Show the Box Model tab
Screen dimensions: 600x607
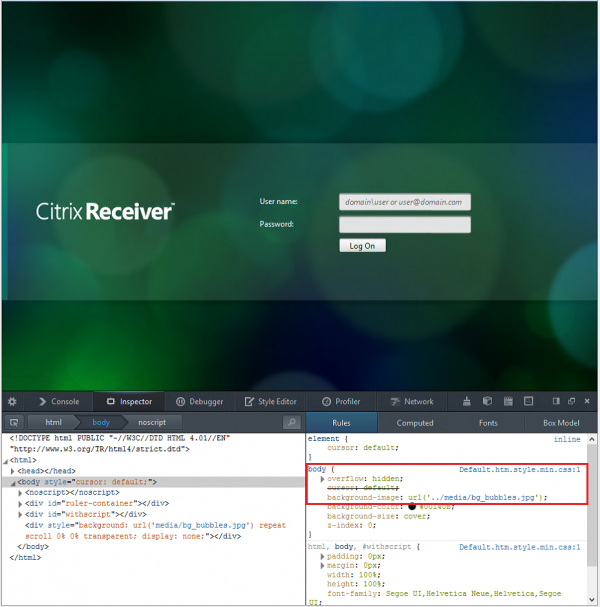[x=560, y=423]
